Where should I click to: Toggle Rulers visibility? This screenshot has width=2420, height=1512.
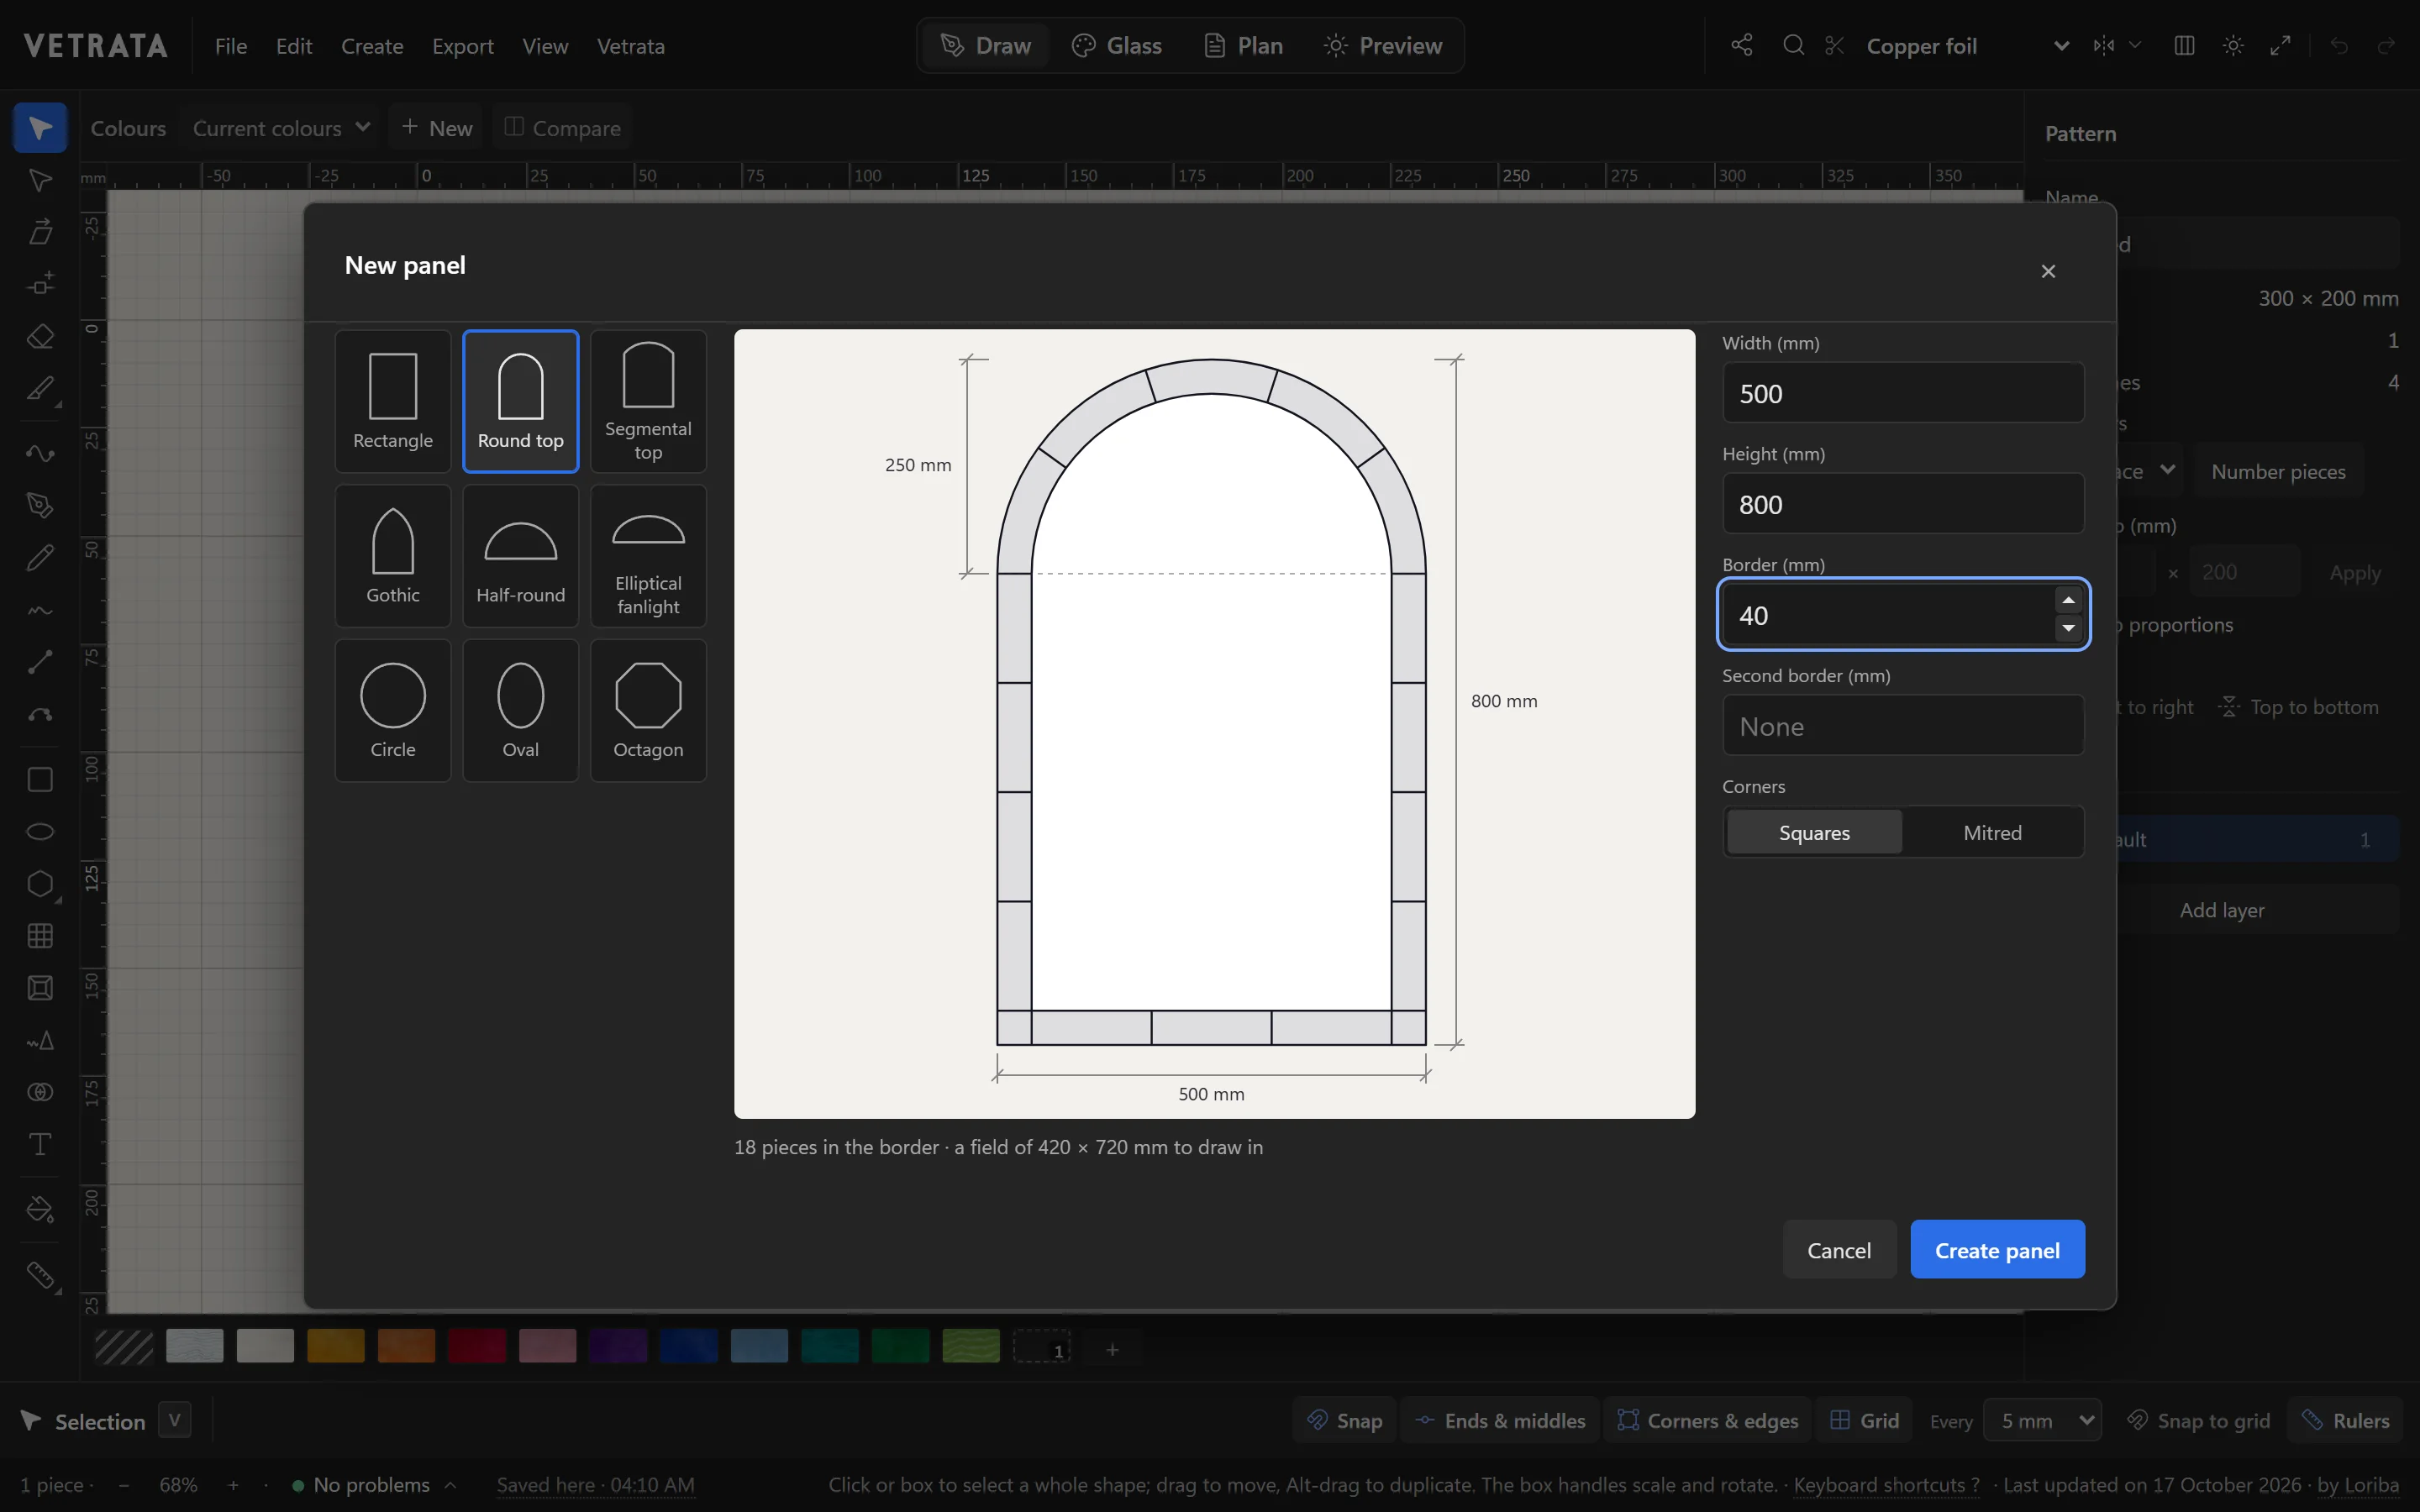click(2345, 1420)
